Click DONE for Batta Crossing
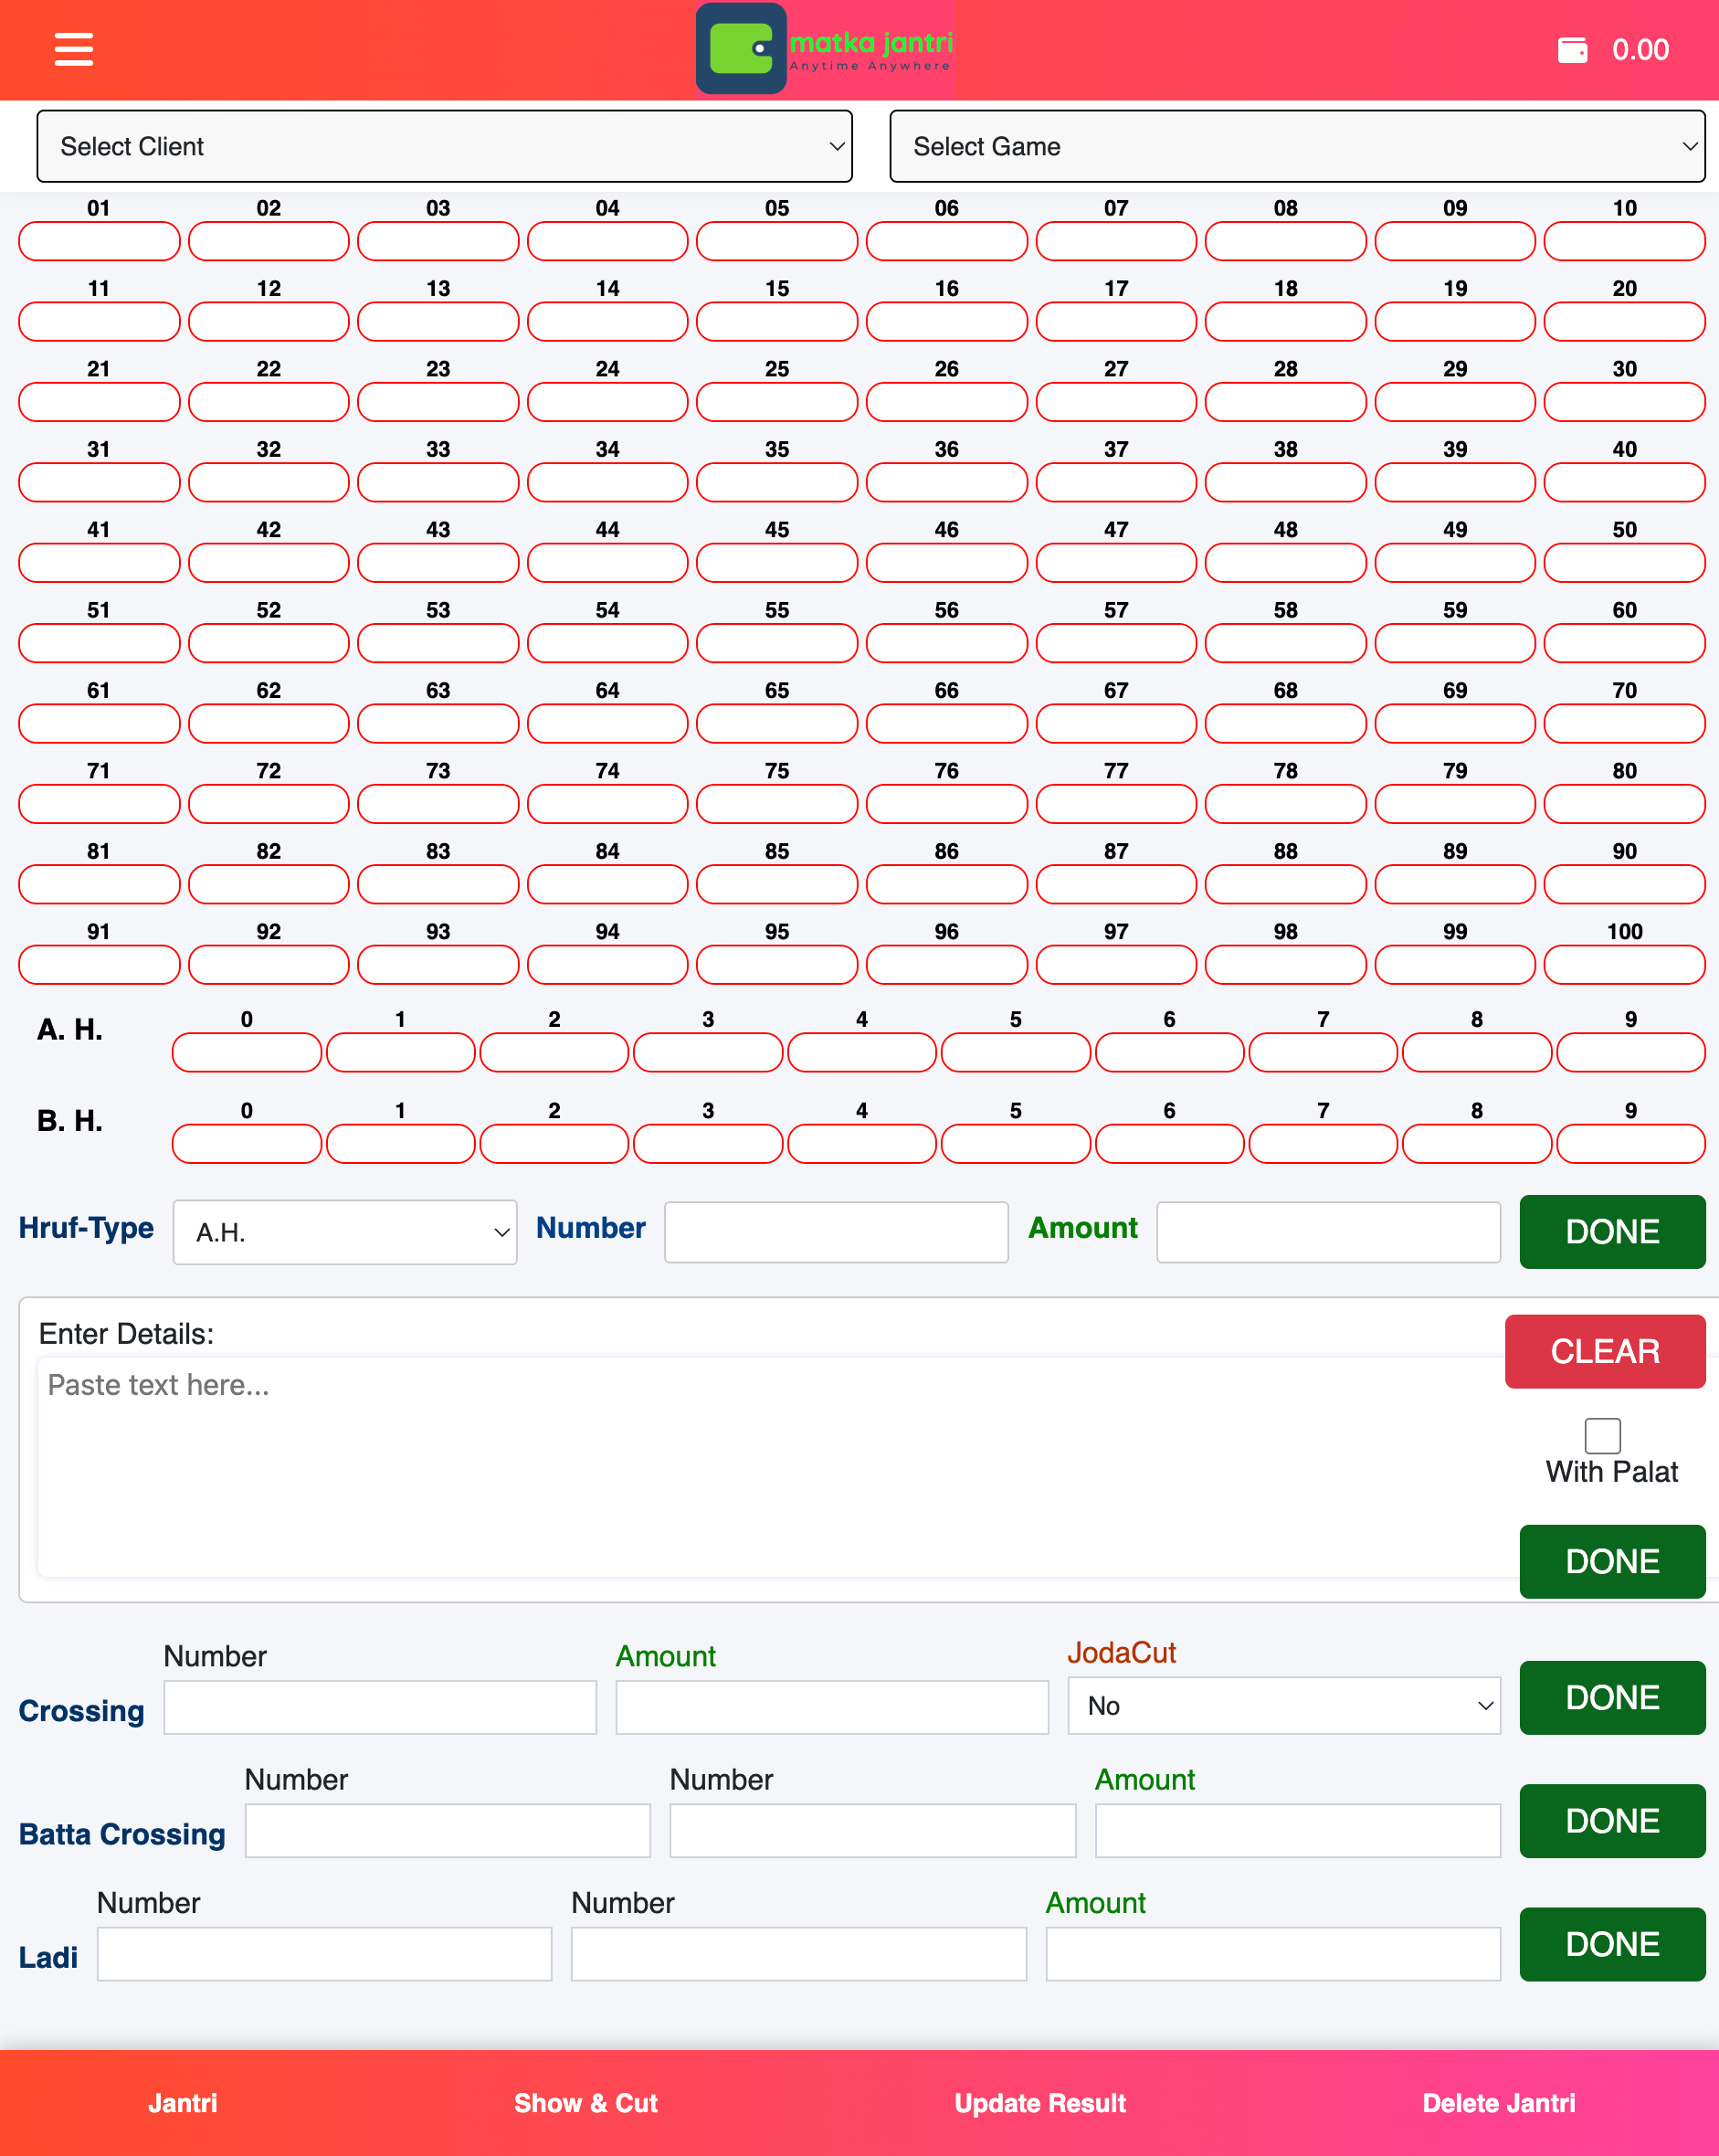 1611,1821
